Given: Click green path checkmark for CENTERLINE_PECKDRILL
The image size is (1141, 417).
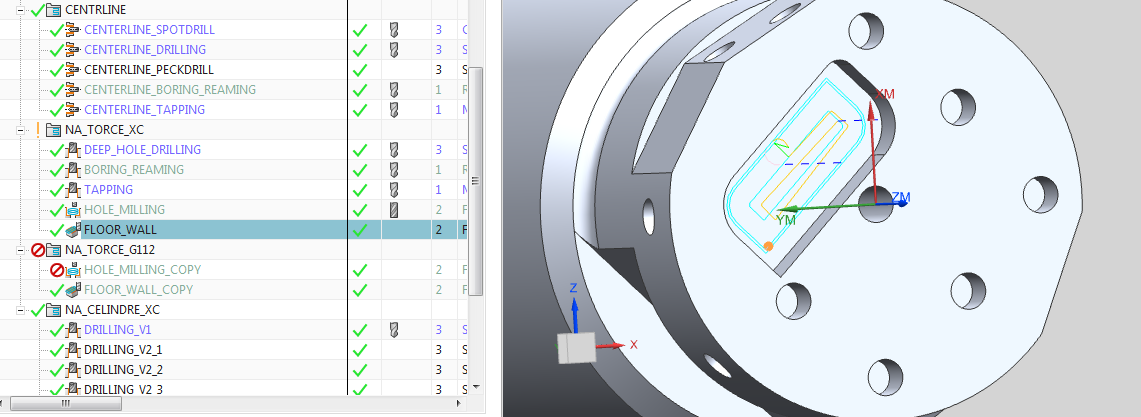Looking at the screenshot, I should click(x=360, y=70).
